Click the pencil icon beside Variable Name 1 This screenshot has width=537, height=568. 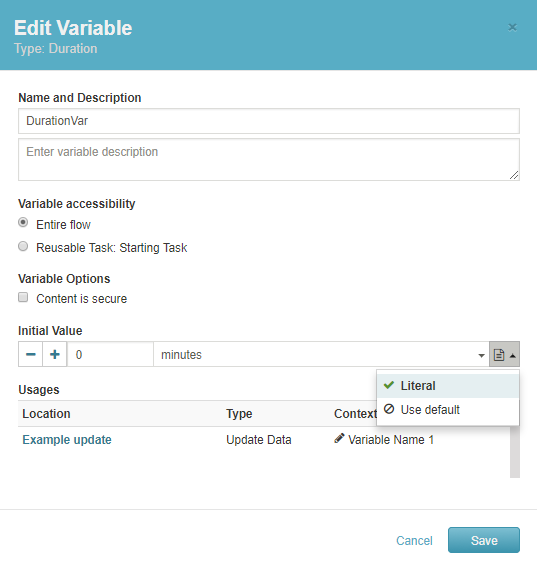[339, 438]
